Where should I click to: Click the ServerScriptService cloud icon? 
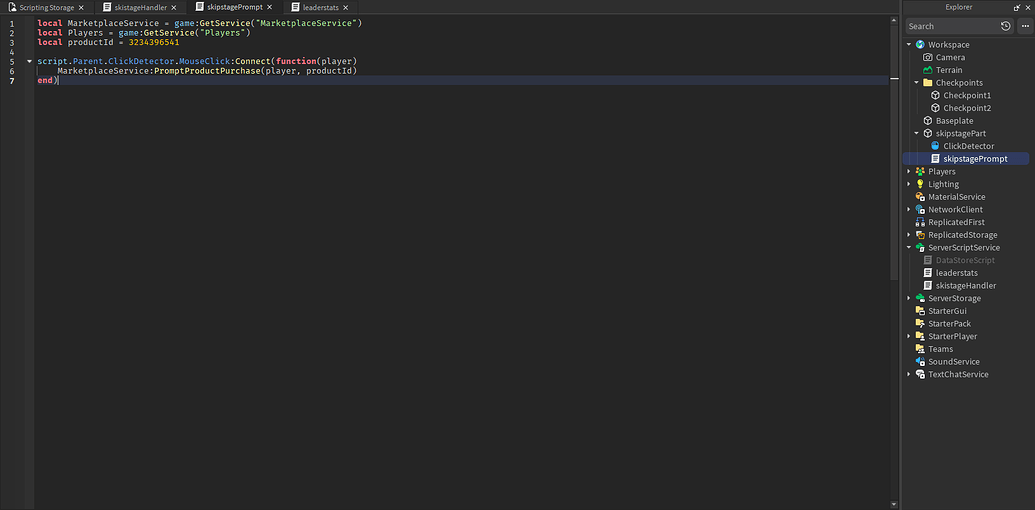click(920, 247)
